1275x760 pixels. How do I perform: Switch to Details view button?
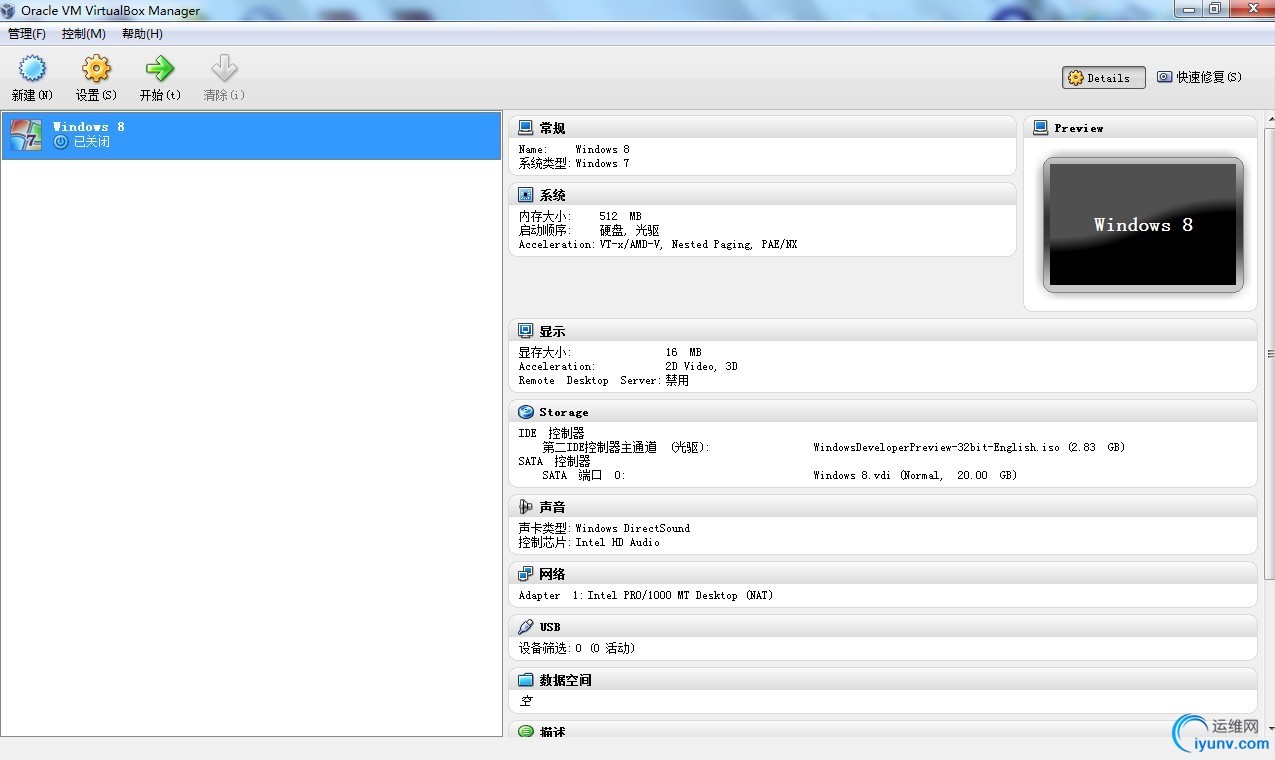(1104, 78)
